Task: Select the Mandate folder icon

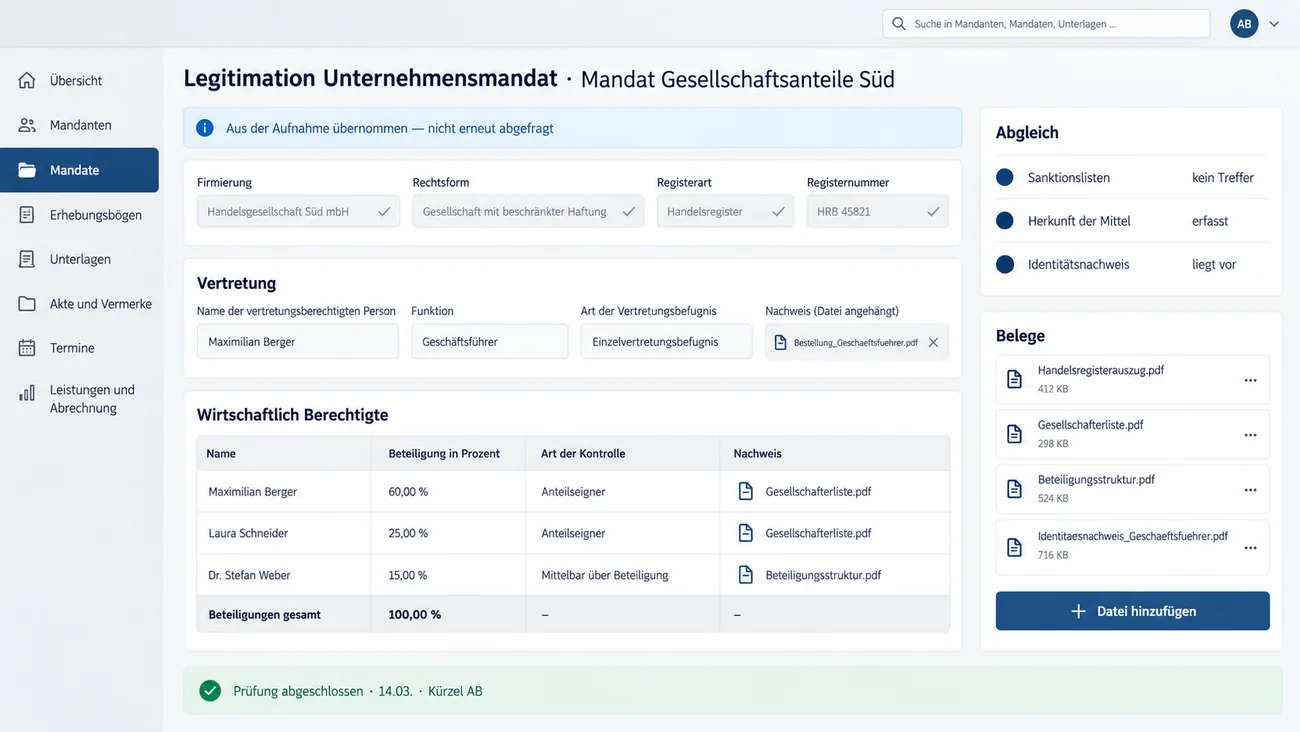Action: (x=27, y=170)
